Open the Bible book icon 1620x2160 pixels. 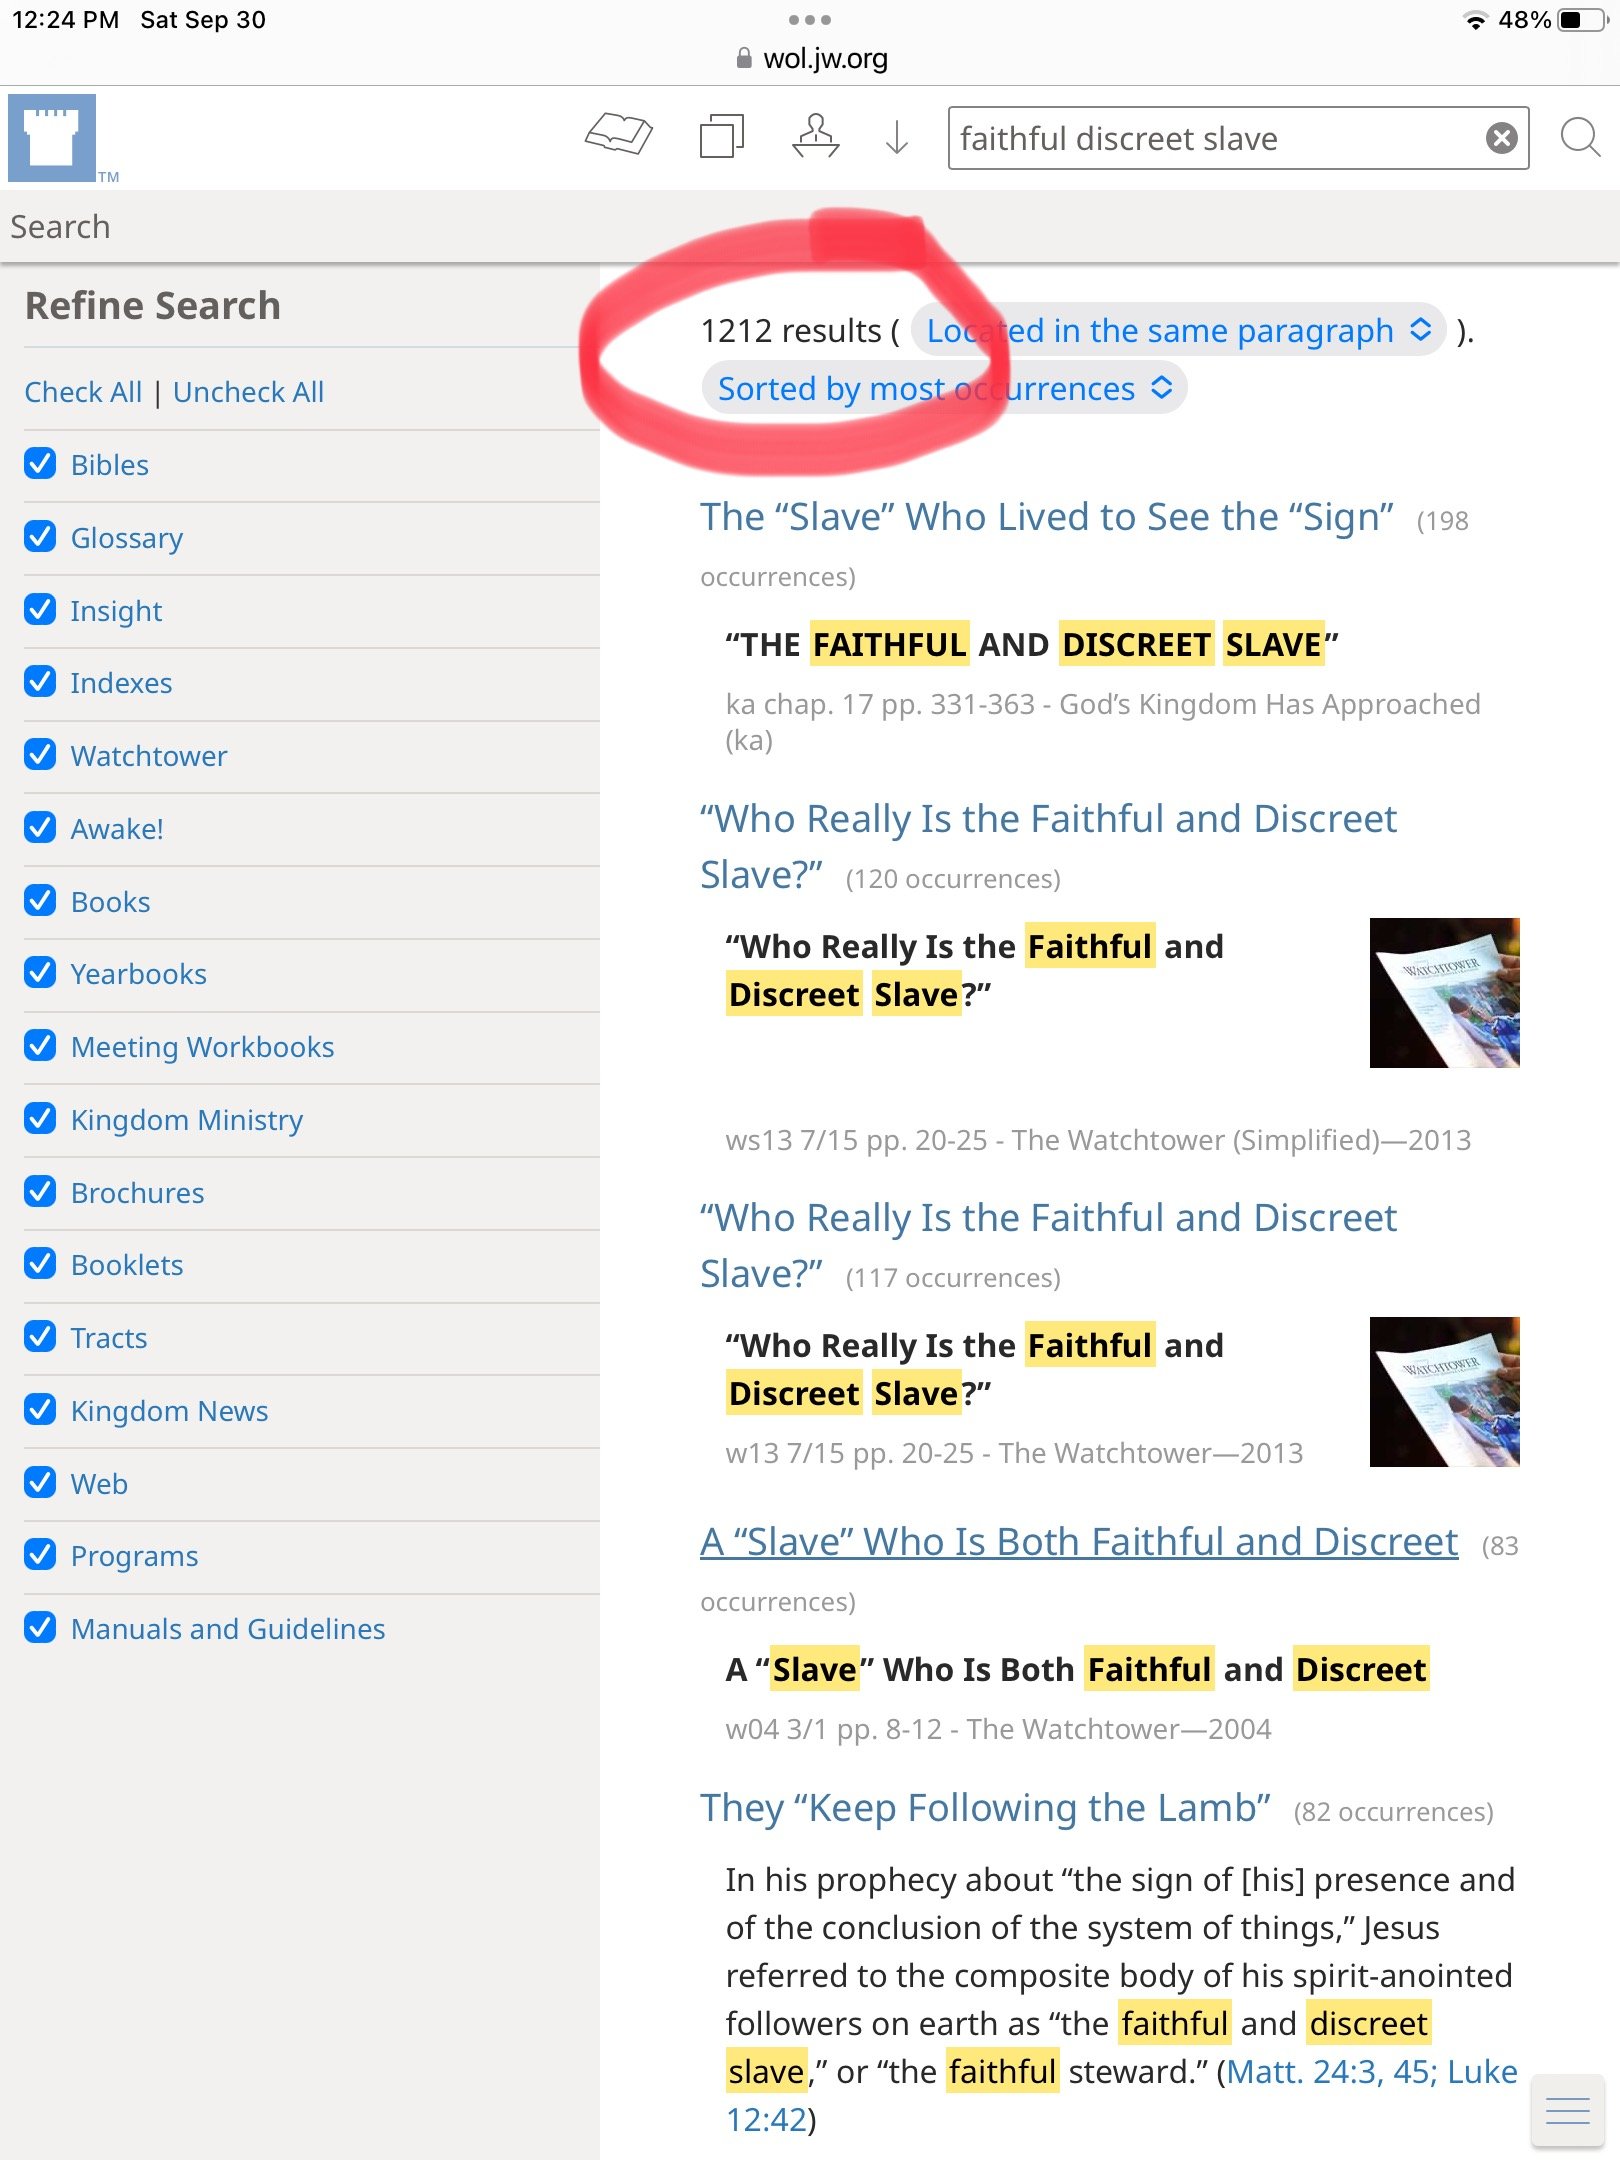(x=619, y=135)
